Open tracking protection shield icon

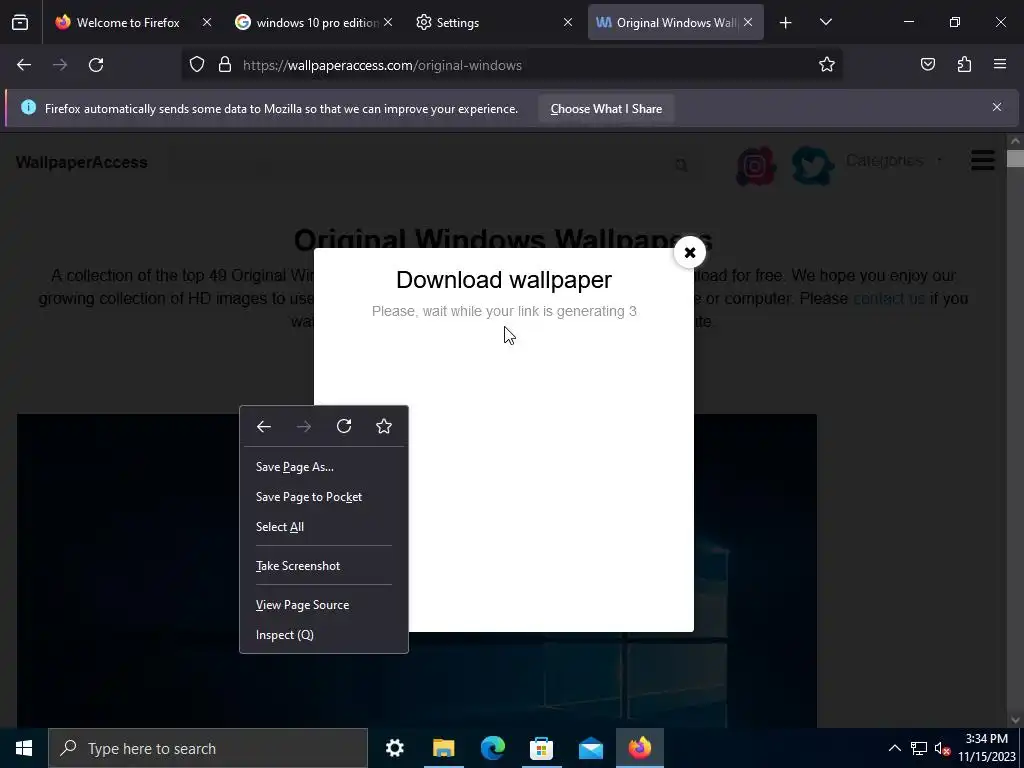pos(197,65)
